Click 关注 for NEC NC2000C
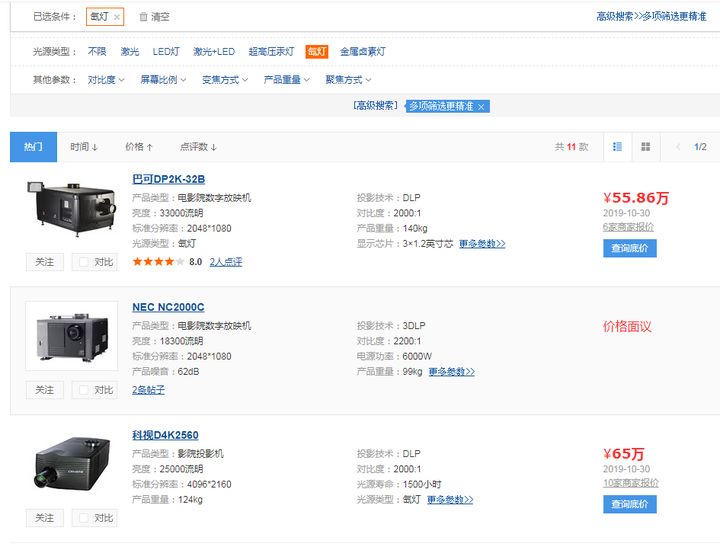720x550 pixels. pyautogui.click(x=45, y=390)
